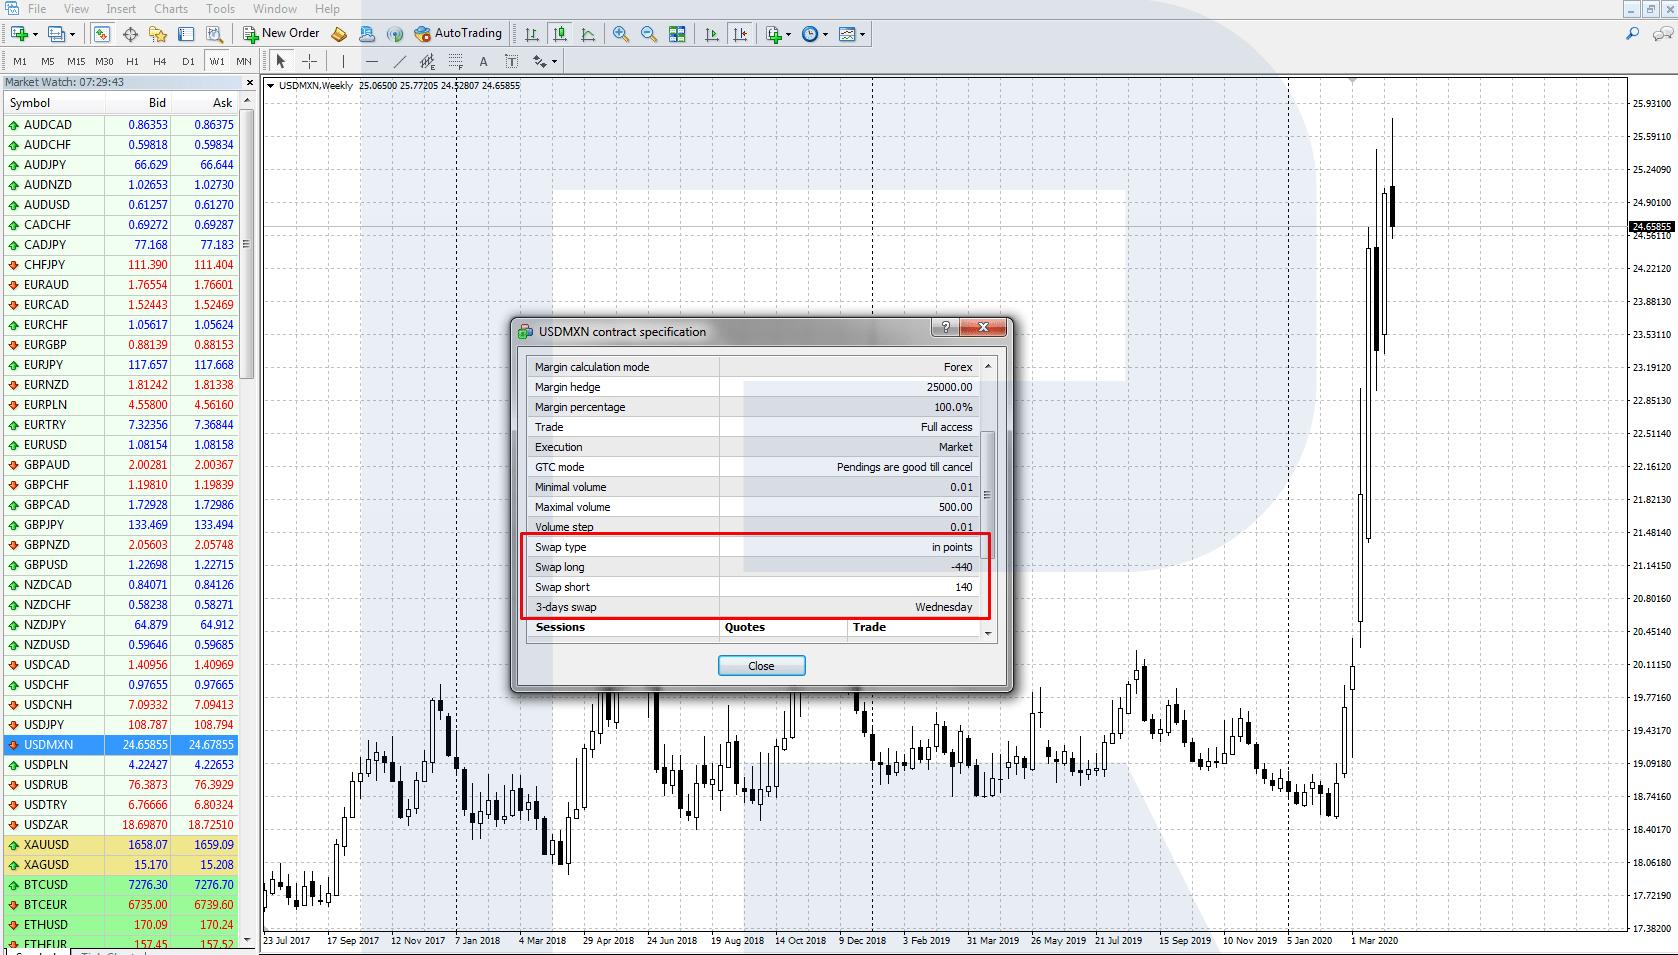Click the Zoom In magnifier icon
The image size is (1678, 955).
(621, 34)
